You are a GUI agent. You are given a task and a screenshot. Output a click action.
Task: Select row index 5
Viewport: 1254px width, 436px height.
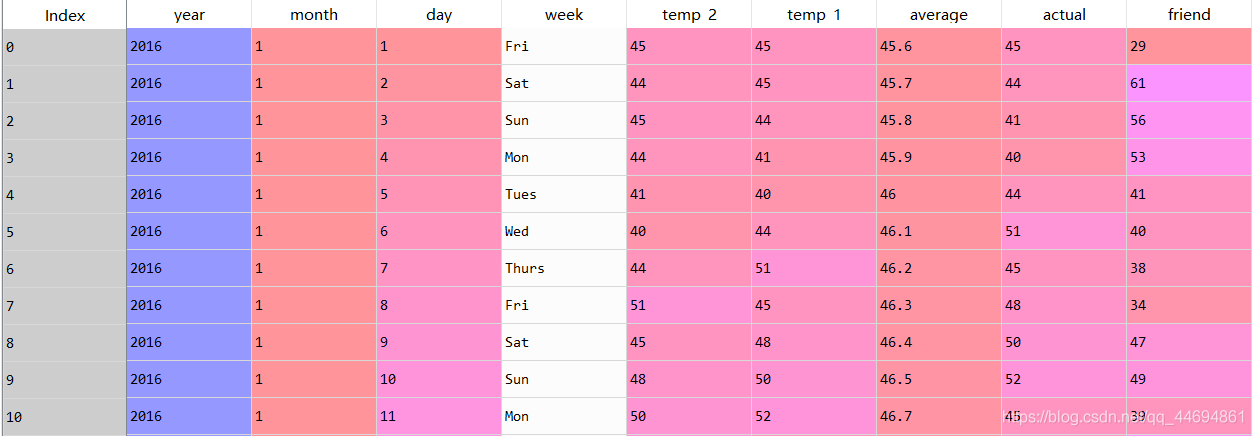[x=65, y=231]
